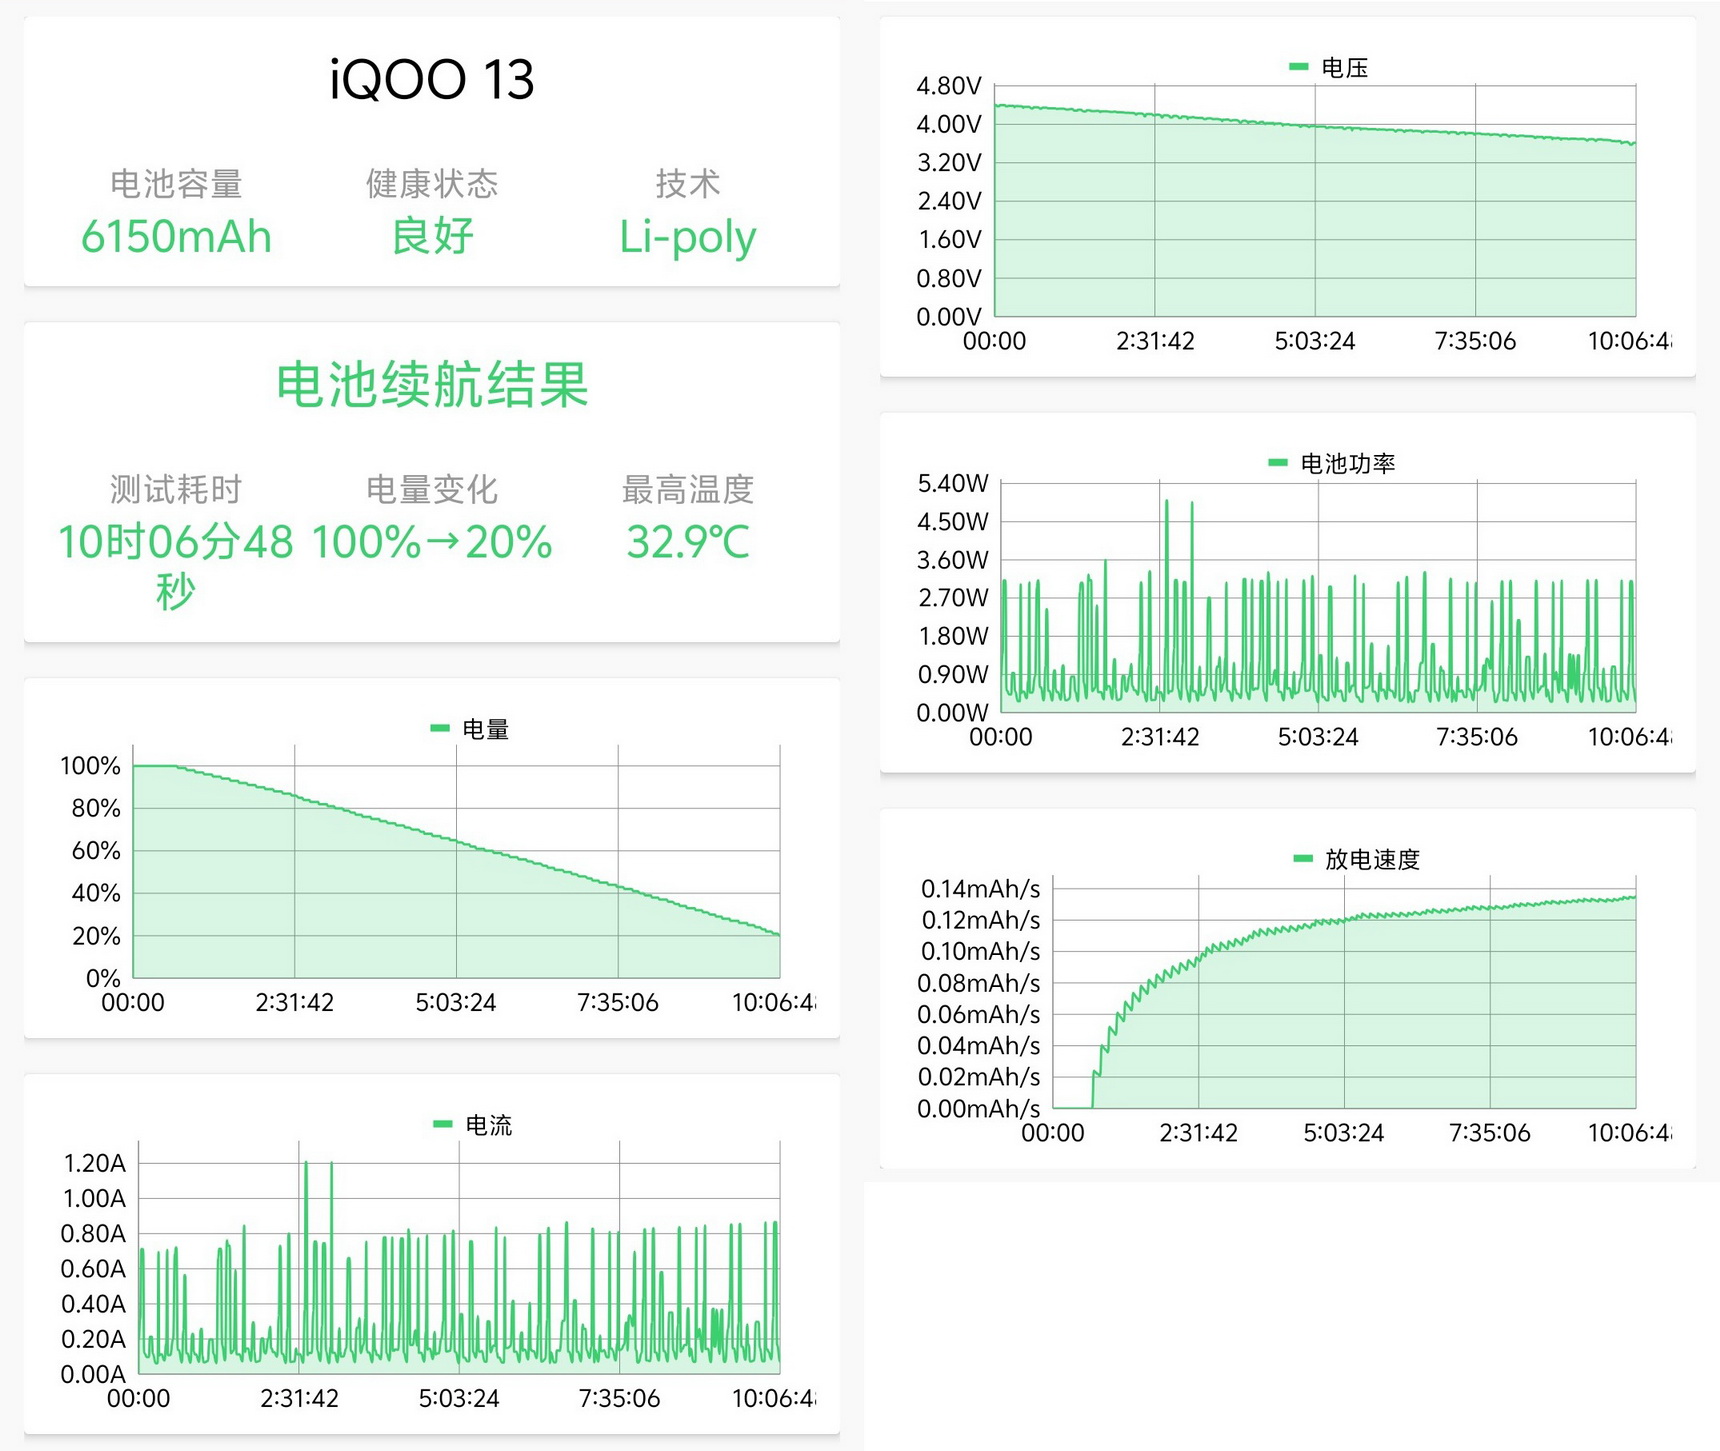Select the 10时06分48秒 test duration value

[176, 566]
